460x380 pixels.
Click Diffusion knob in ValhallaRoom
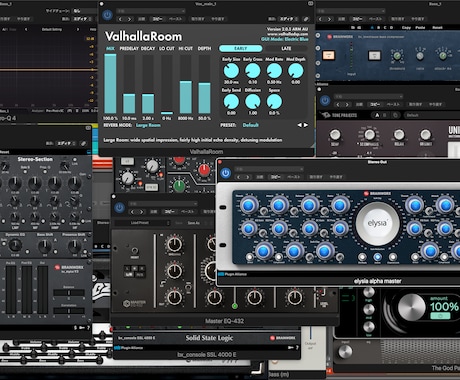pyautogui.click(x=253, y=102)
